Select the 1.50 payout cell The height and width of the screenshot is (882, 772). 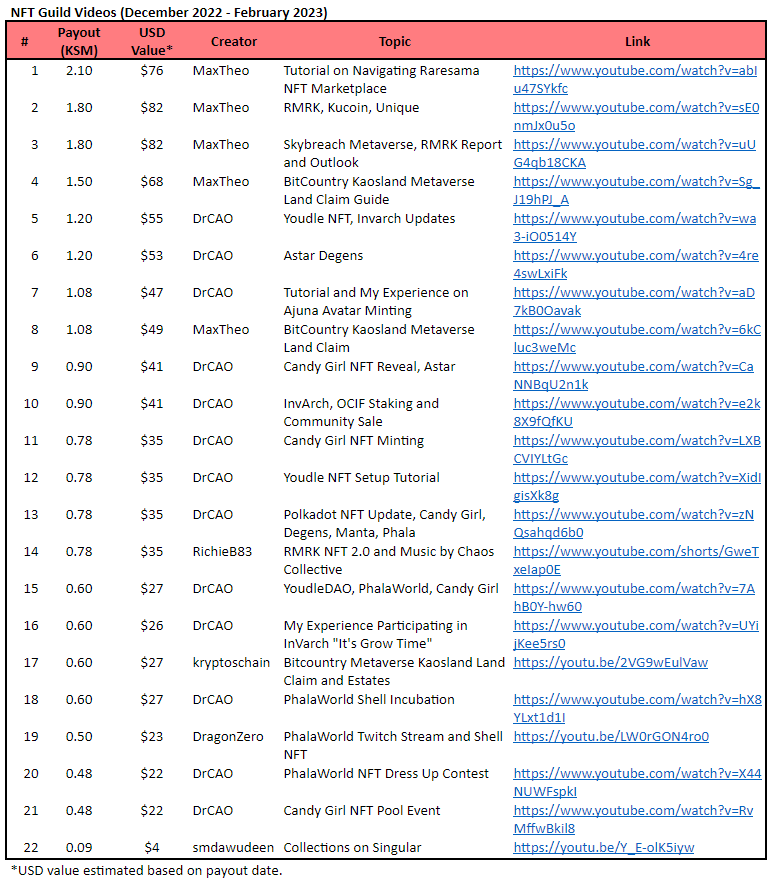click(x=79, y=182)
